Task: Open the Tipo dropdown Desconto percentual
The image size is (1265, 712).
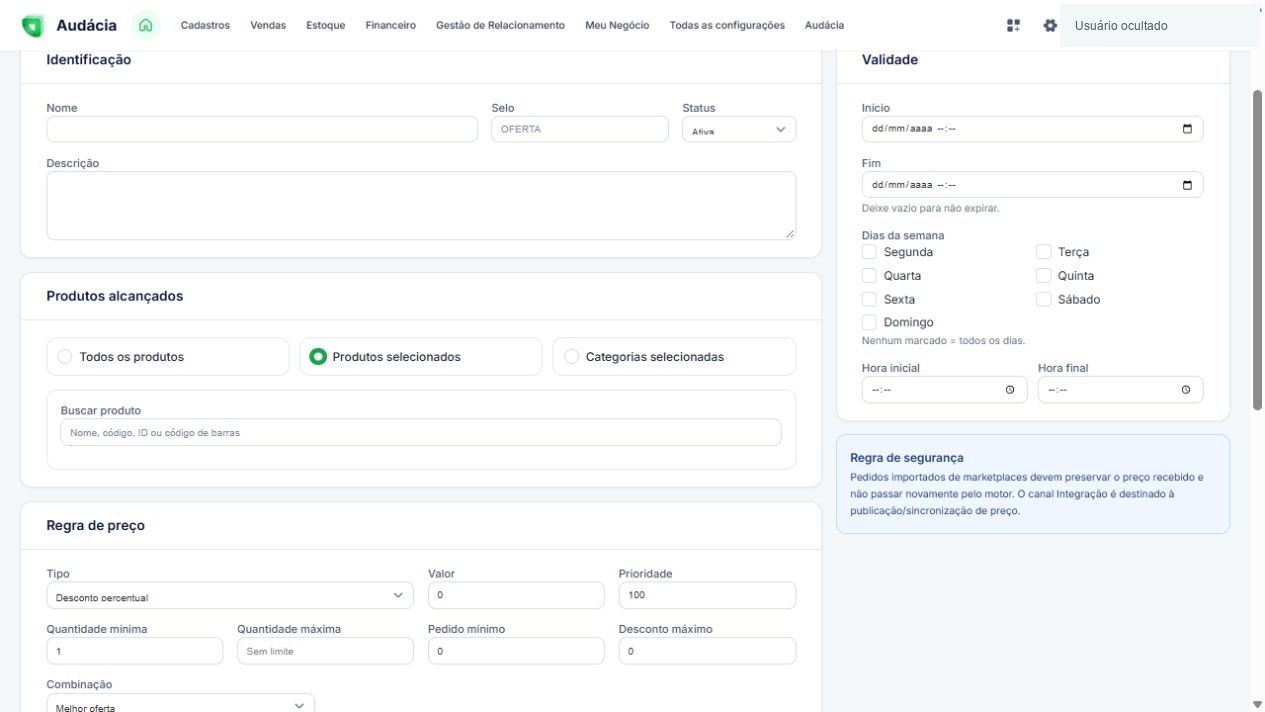Action: pyautogui.click(x=230, y=596)
